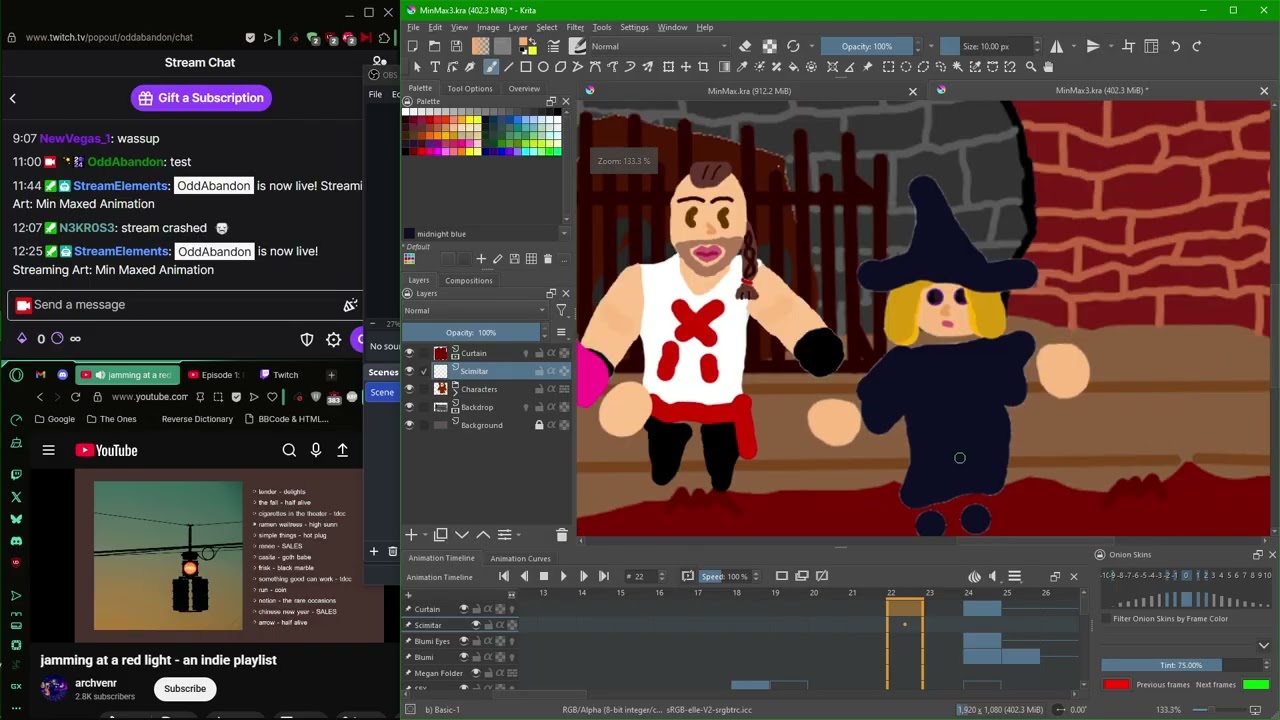Open the layer filter funnel icon
1280x720 pixels.
(561, 311)
